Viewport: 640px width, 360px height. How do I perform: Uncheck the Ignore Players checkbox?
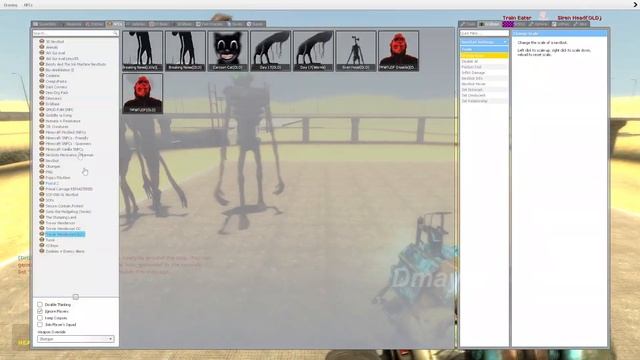(40, 311)
